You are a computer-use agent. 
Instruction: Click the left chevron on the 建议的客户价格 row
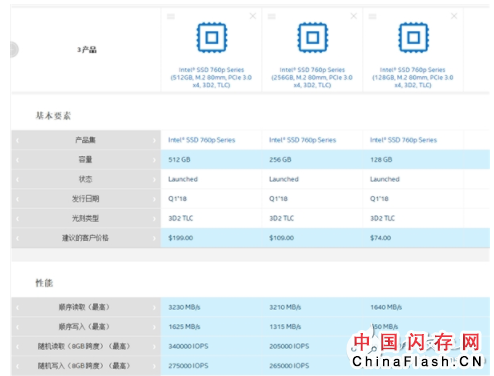17,238
